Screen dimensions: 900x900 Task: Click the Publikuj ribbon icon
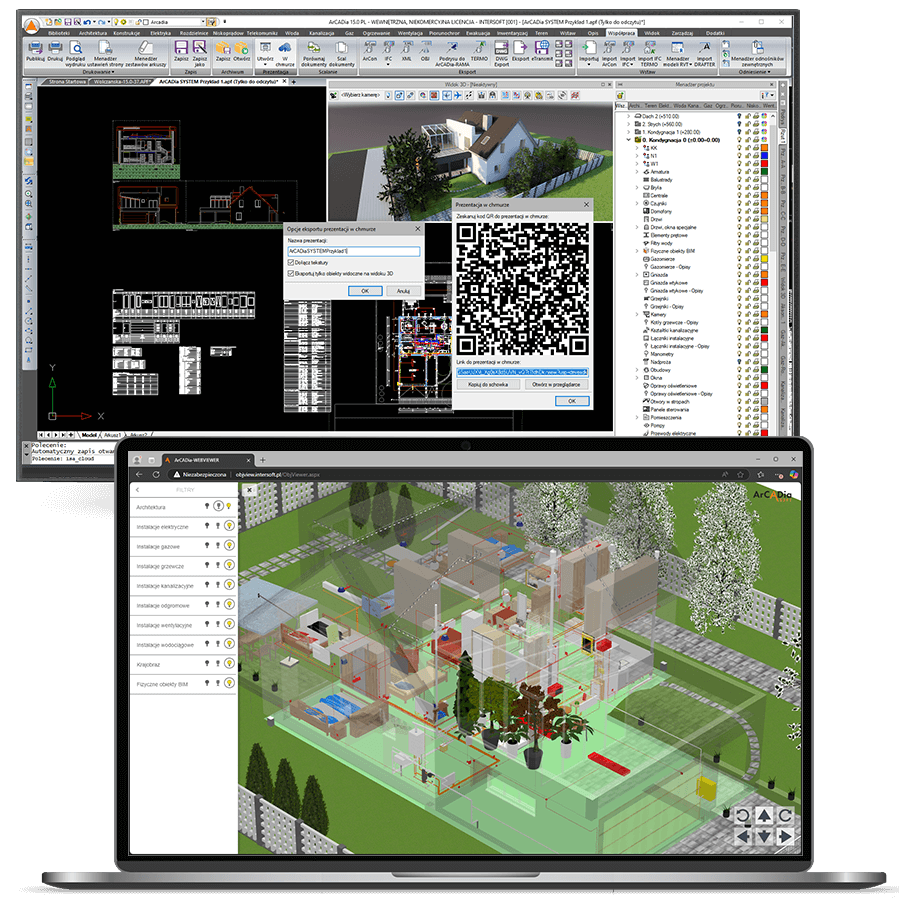(35, 48)
